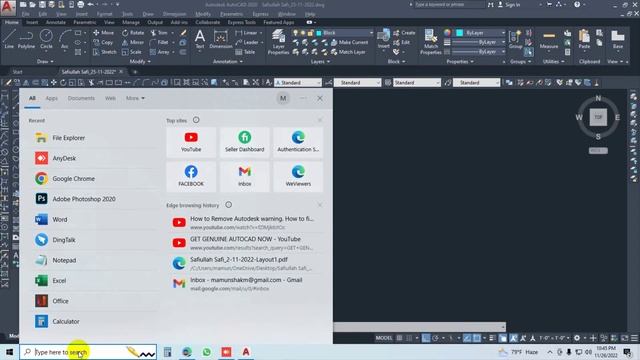640x360 pixels.
Task: Select the Circle tool
Action: point(46,39)
